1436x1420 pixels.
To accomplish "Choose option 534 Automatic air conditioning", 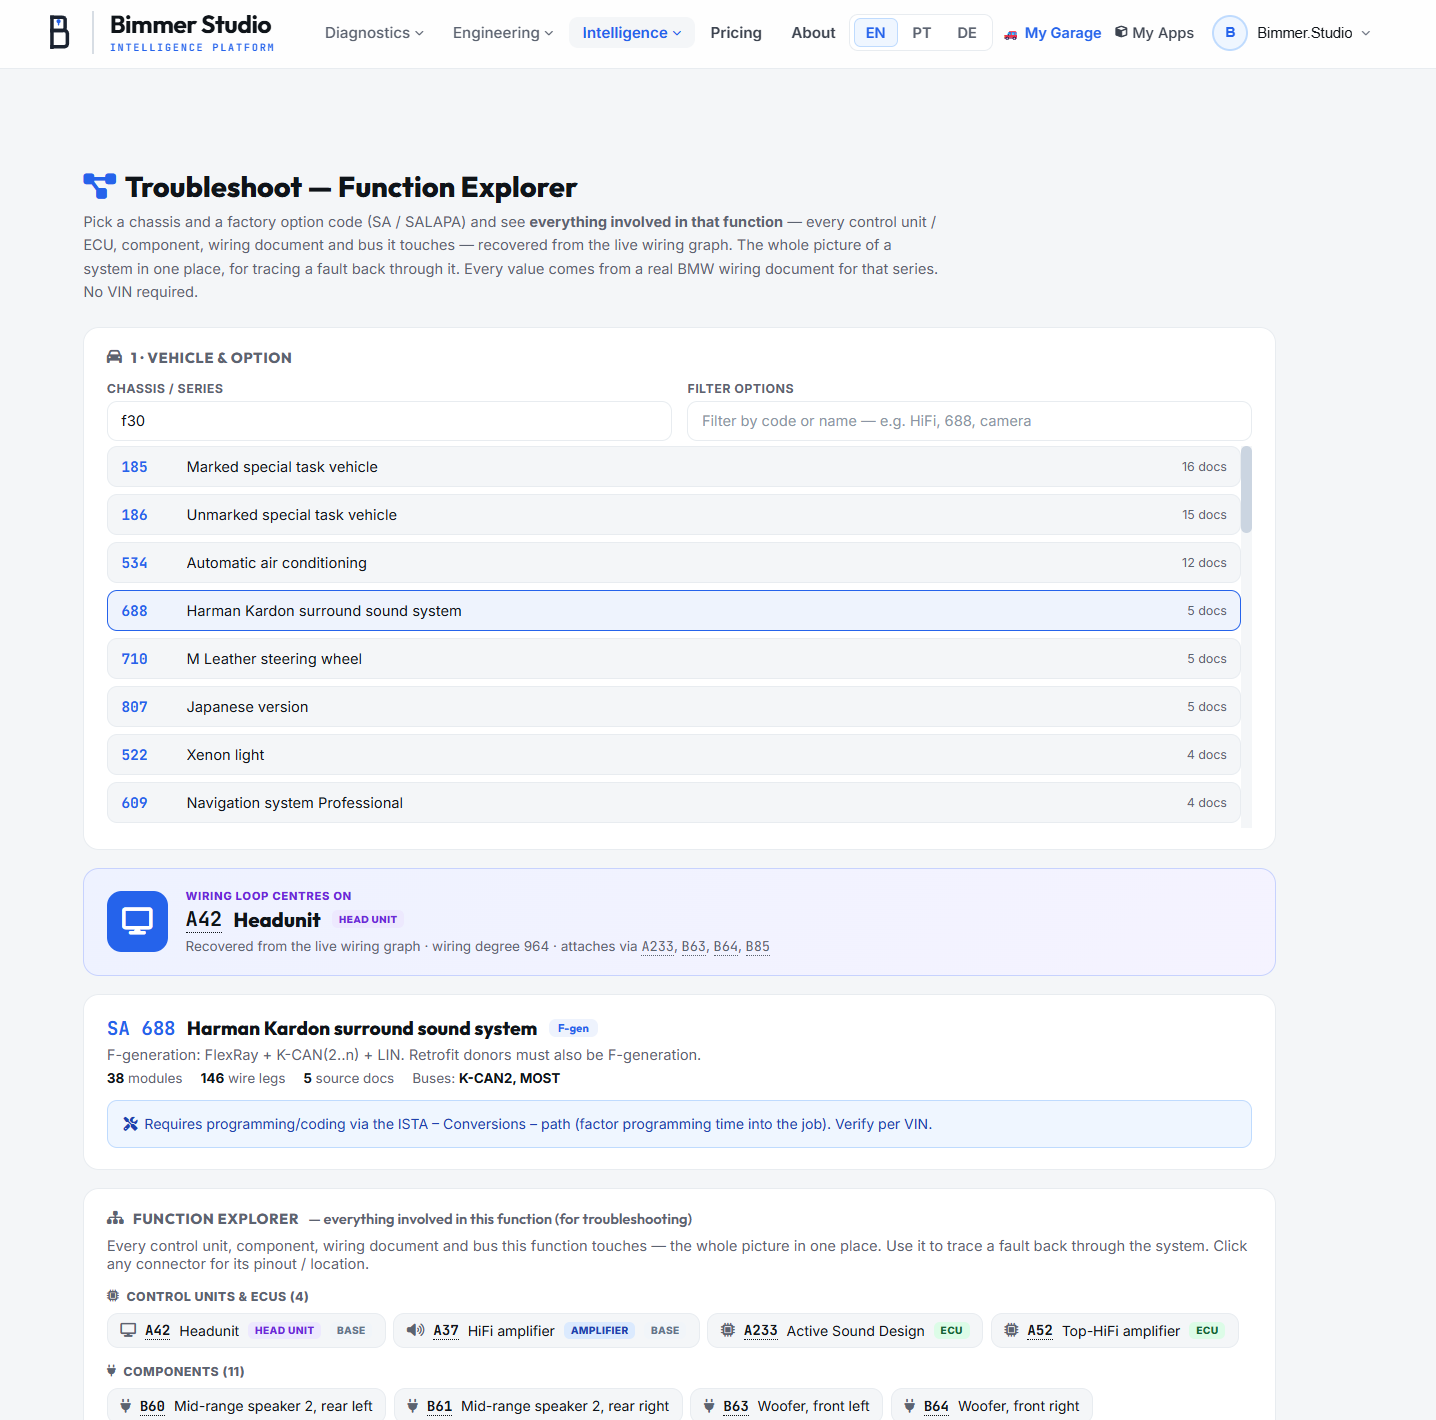I will coord(674,563).
